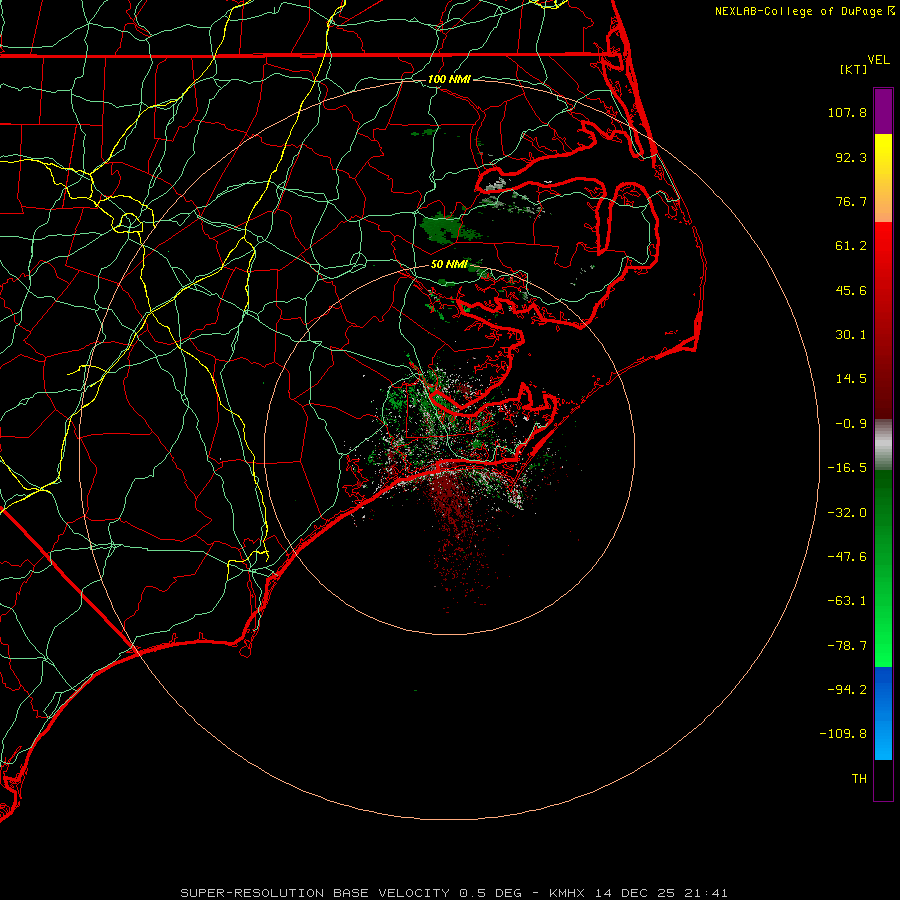The image size is (900, 900).
Task: Click the green velocity patch north of the 50 NMI label
Action: [443, 227]
